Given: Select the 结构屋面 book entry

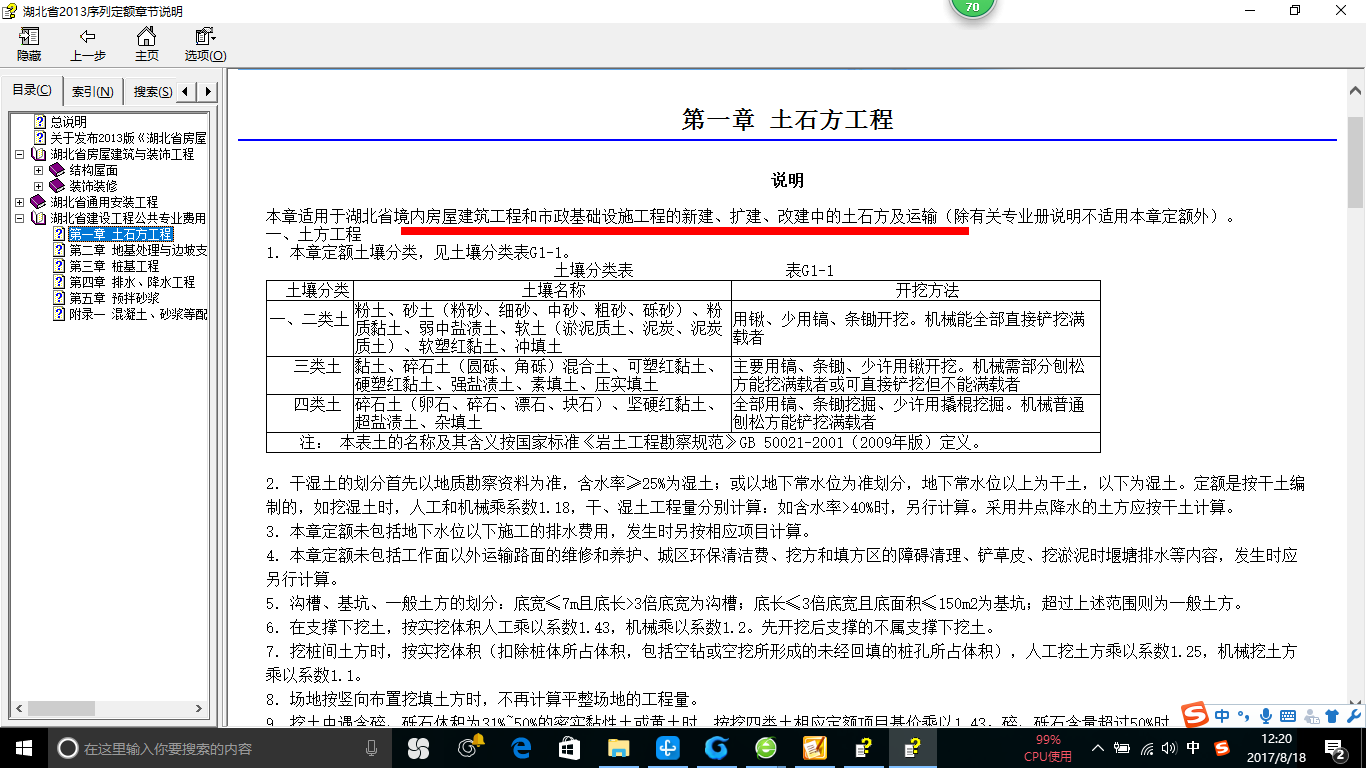Looking at the screenshot, I should (x=93, y=170).
